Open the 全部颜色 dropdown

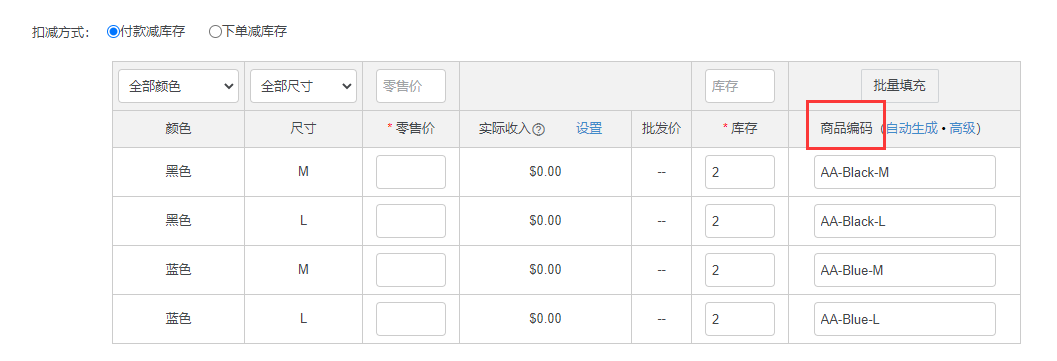tap(179, 86)
